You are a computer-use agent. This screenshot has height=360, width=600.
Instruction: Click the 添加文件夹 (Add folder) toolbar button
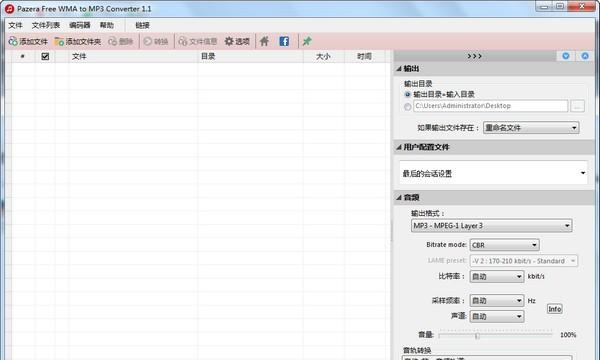pos(78,41)
